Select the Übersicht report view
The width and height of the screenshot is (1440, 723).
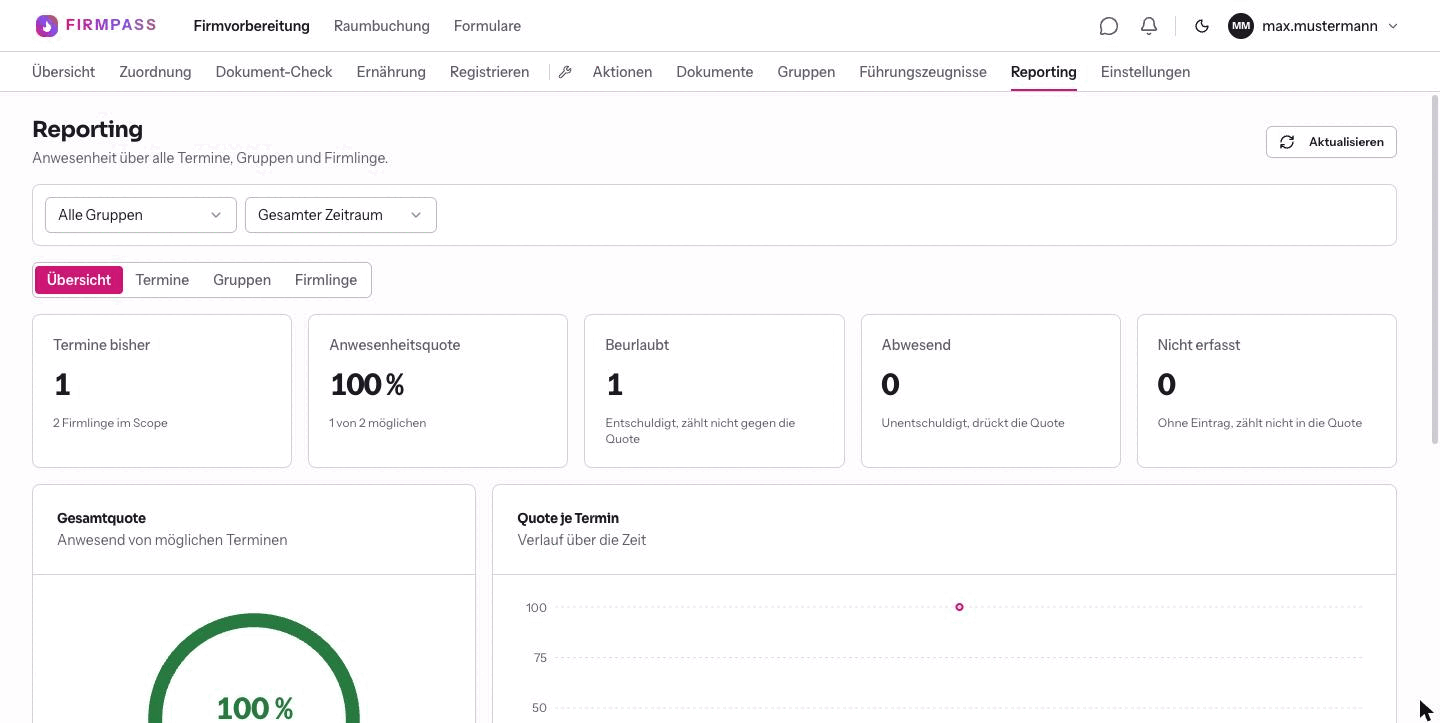coord(79,280)
